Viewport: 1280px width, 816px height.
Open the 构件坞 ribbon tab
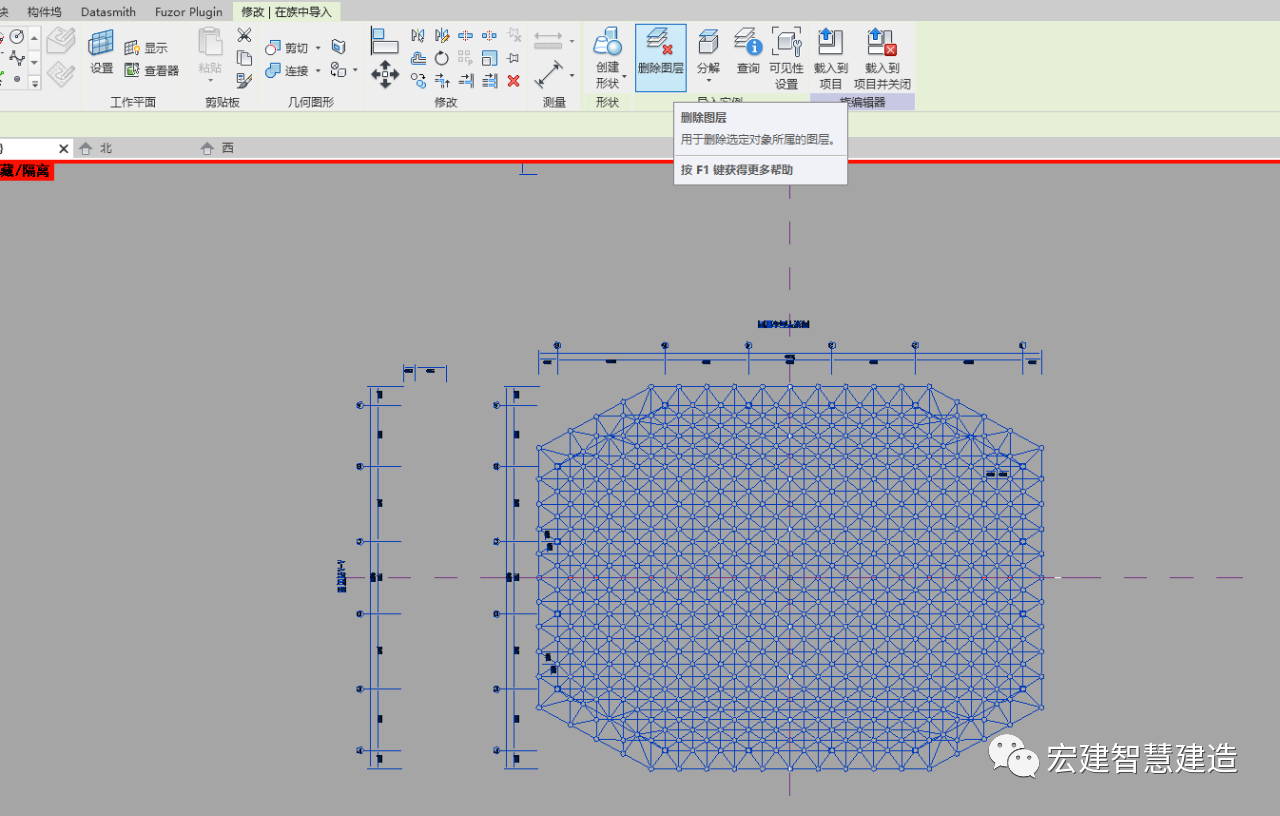pyautogui.click(x=44, y=12)
